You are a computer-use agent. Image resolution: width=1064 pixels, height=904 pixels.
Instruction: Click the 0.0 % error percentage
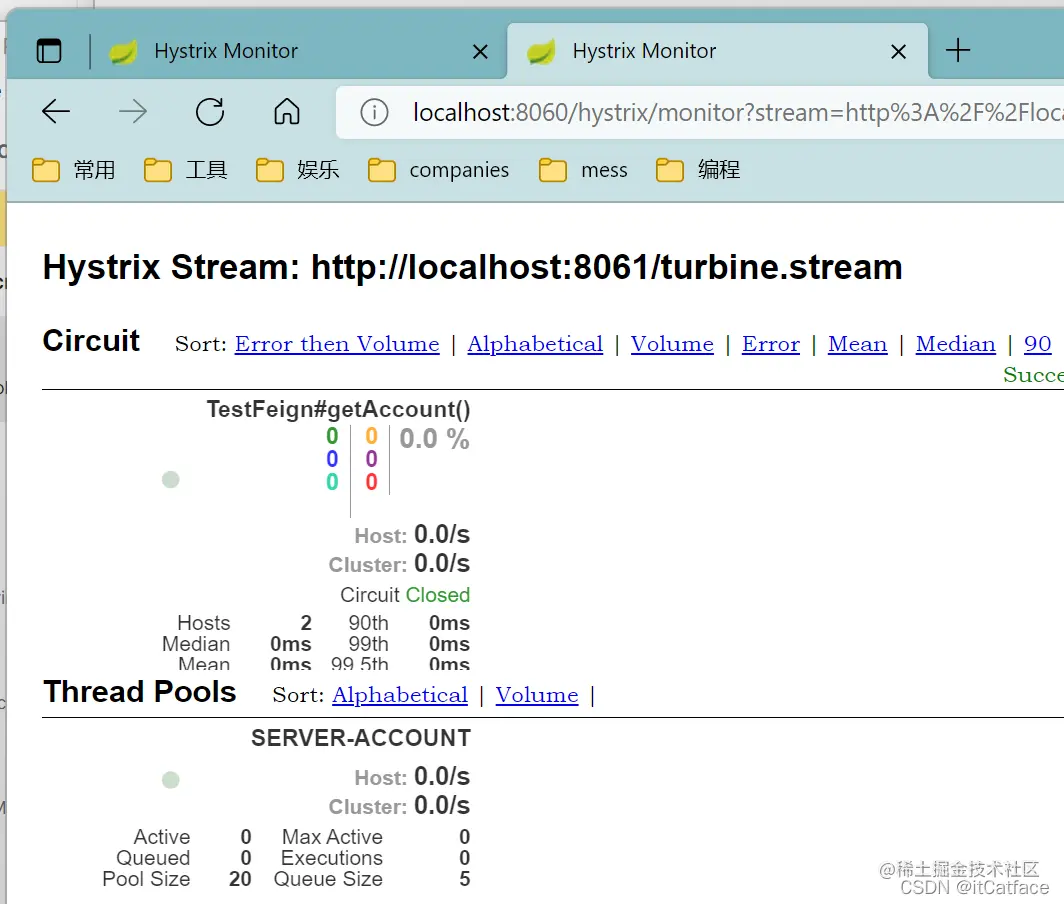click(x=434, y=439)
